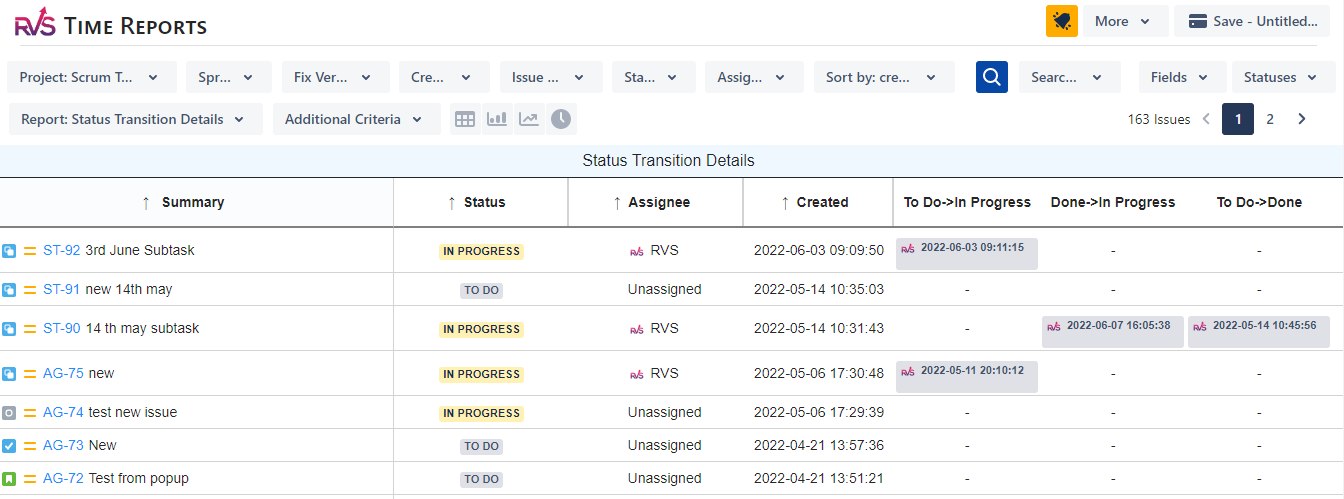
Task: Expand the Additional Criteria dropdown
Action: 357,119
